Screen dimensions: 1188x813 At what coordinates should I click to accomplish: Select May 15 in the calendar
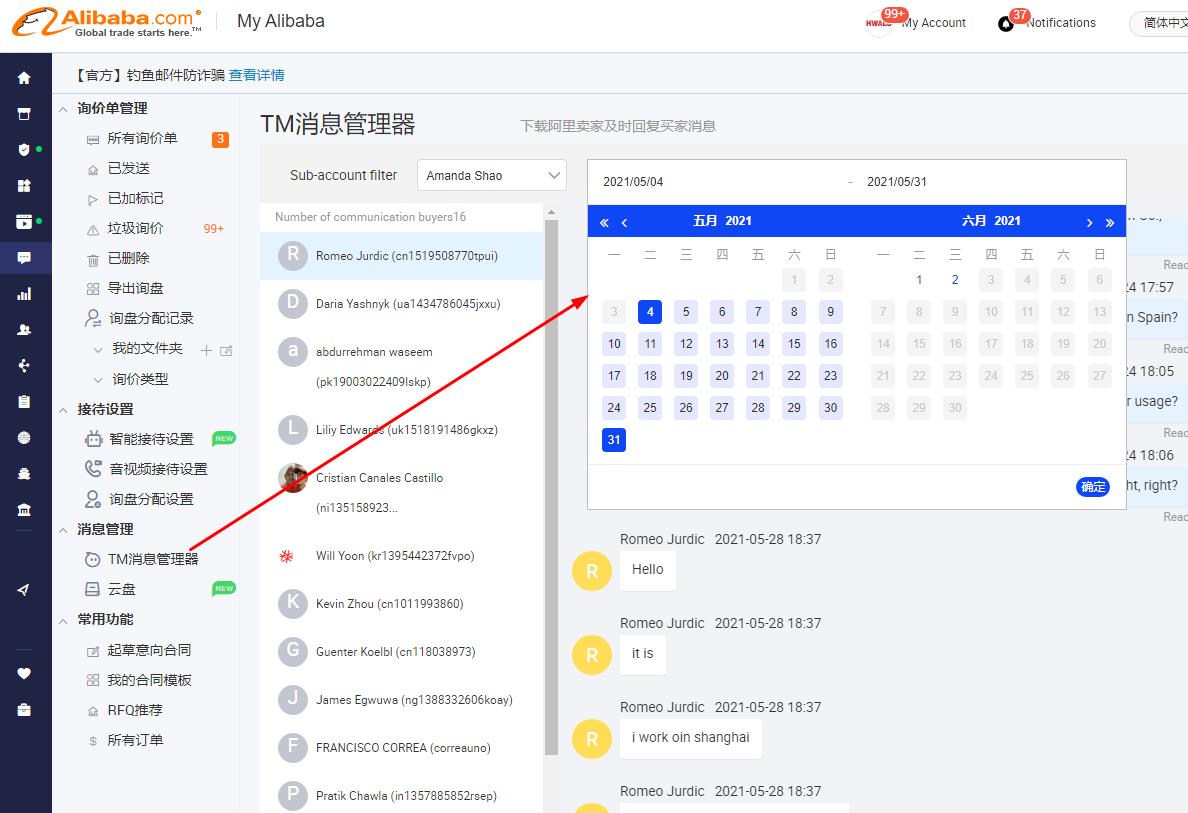(x=794, y=344)
